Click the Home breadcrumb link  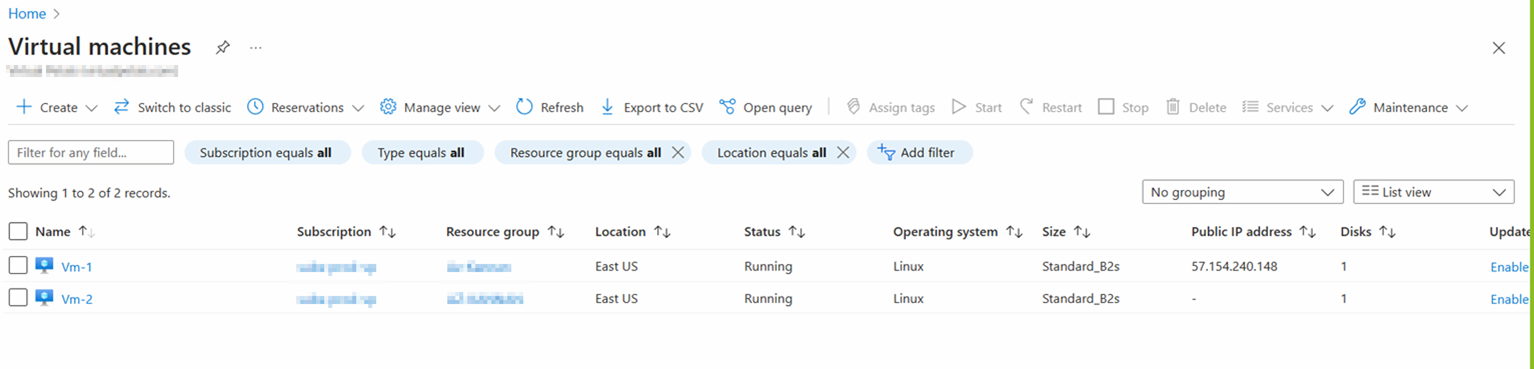pyautogui.click(x=27, y=14)
